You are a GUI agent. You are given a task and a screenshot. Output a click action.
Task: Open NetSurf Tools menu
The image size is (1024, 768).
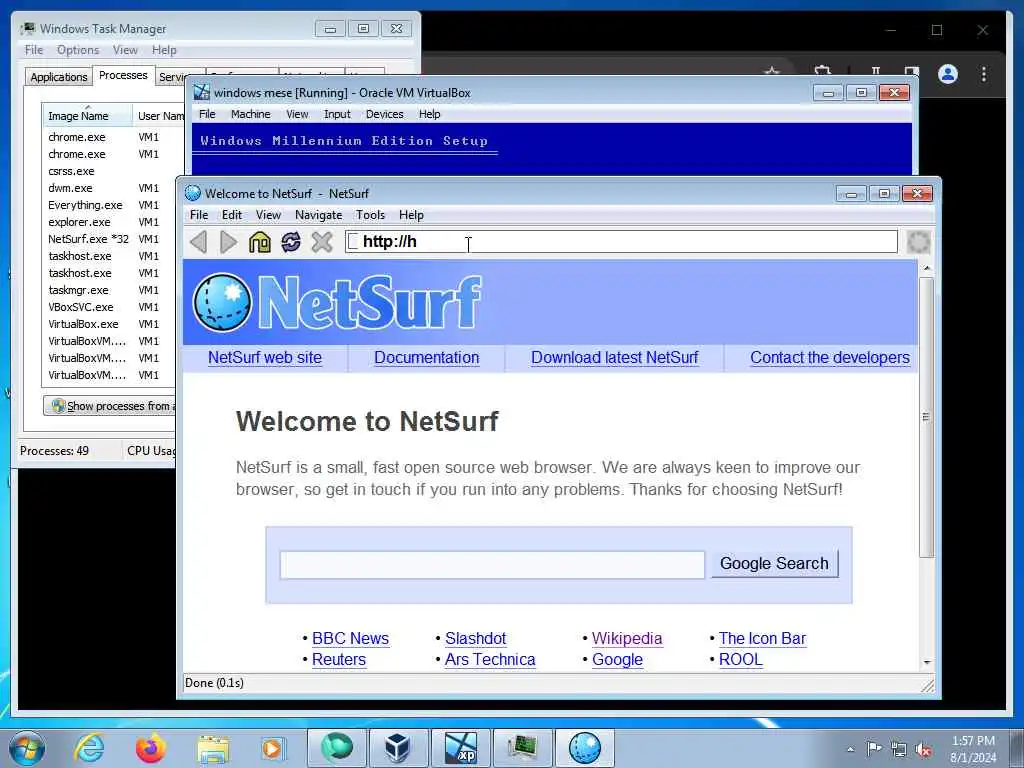370,215
